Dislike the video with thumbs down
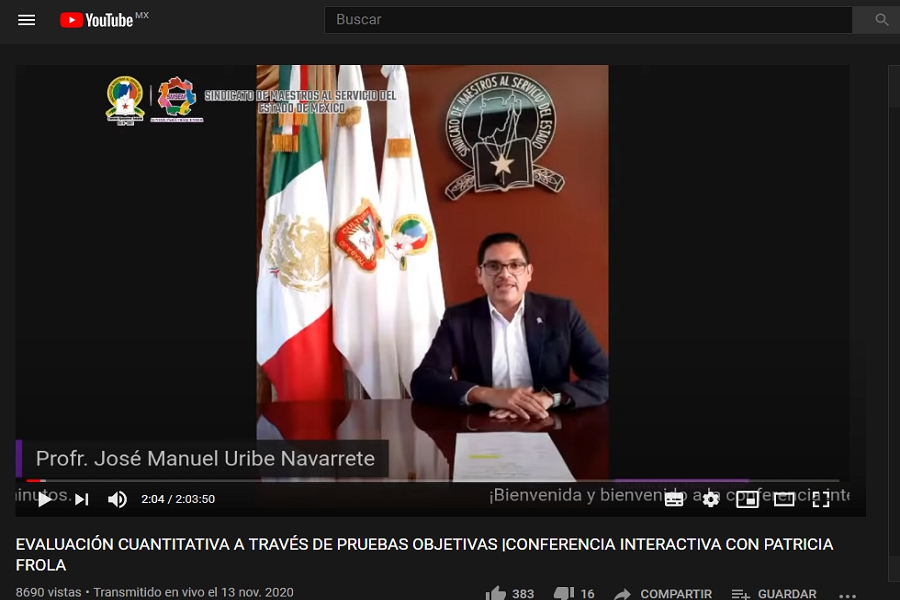The width and height of the screenshot is (900, 600). (564, 593)
